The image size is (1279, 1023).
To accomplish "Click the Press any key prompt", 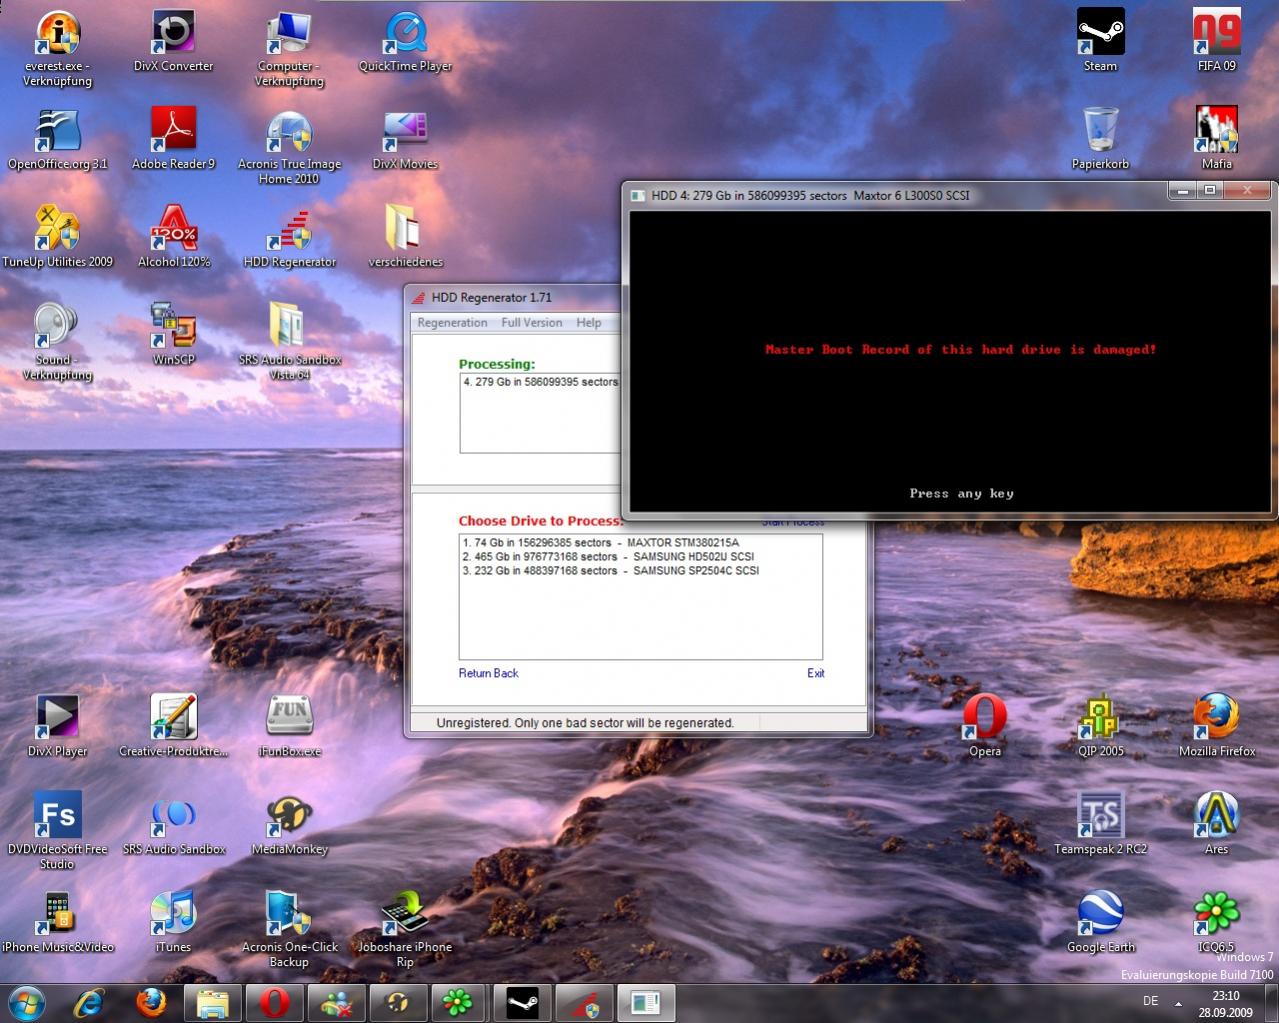I will (x=961, y=493).
